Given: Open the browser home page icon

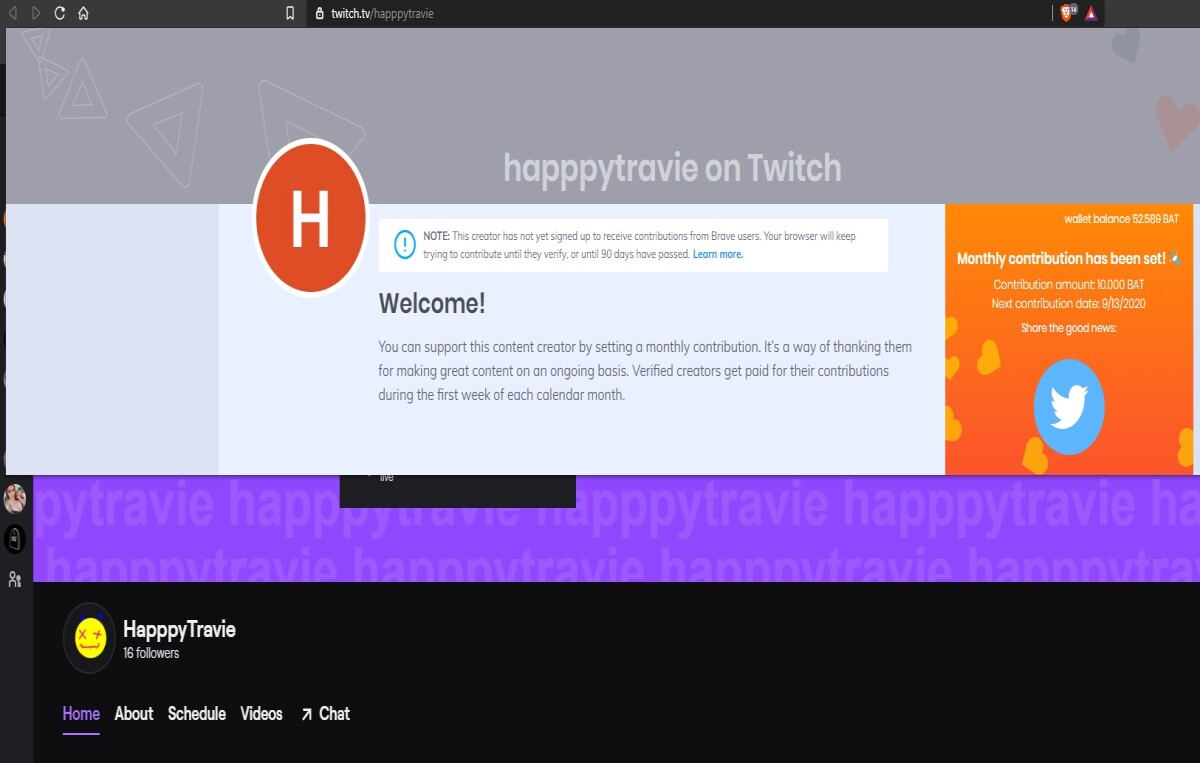Looking at the screenshot, I should coord(83,13).
